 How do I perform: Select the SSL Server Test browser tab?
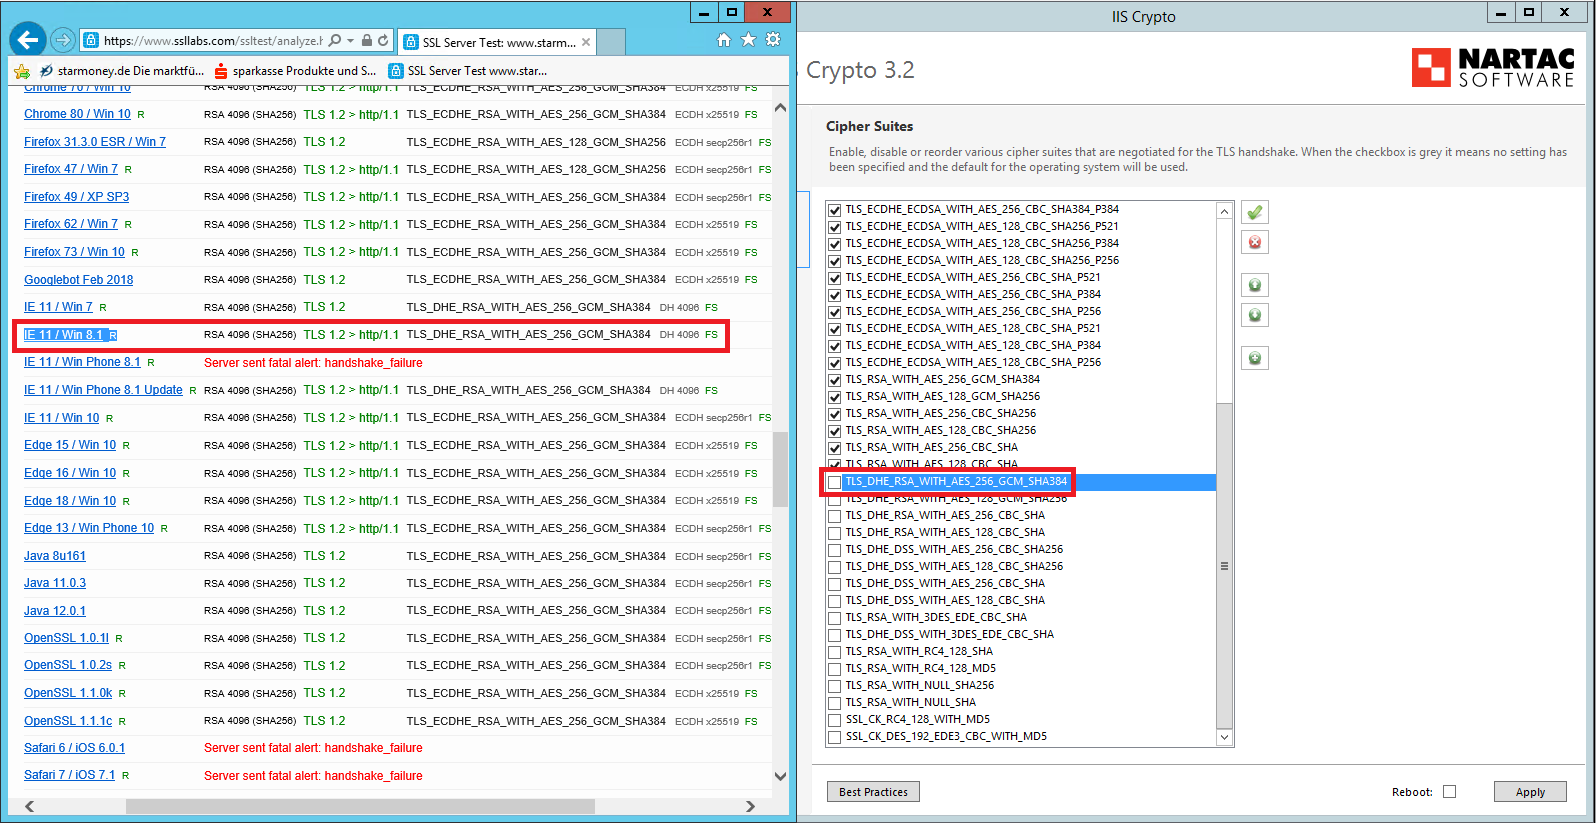(x=490, y=42)
